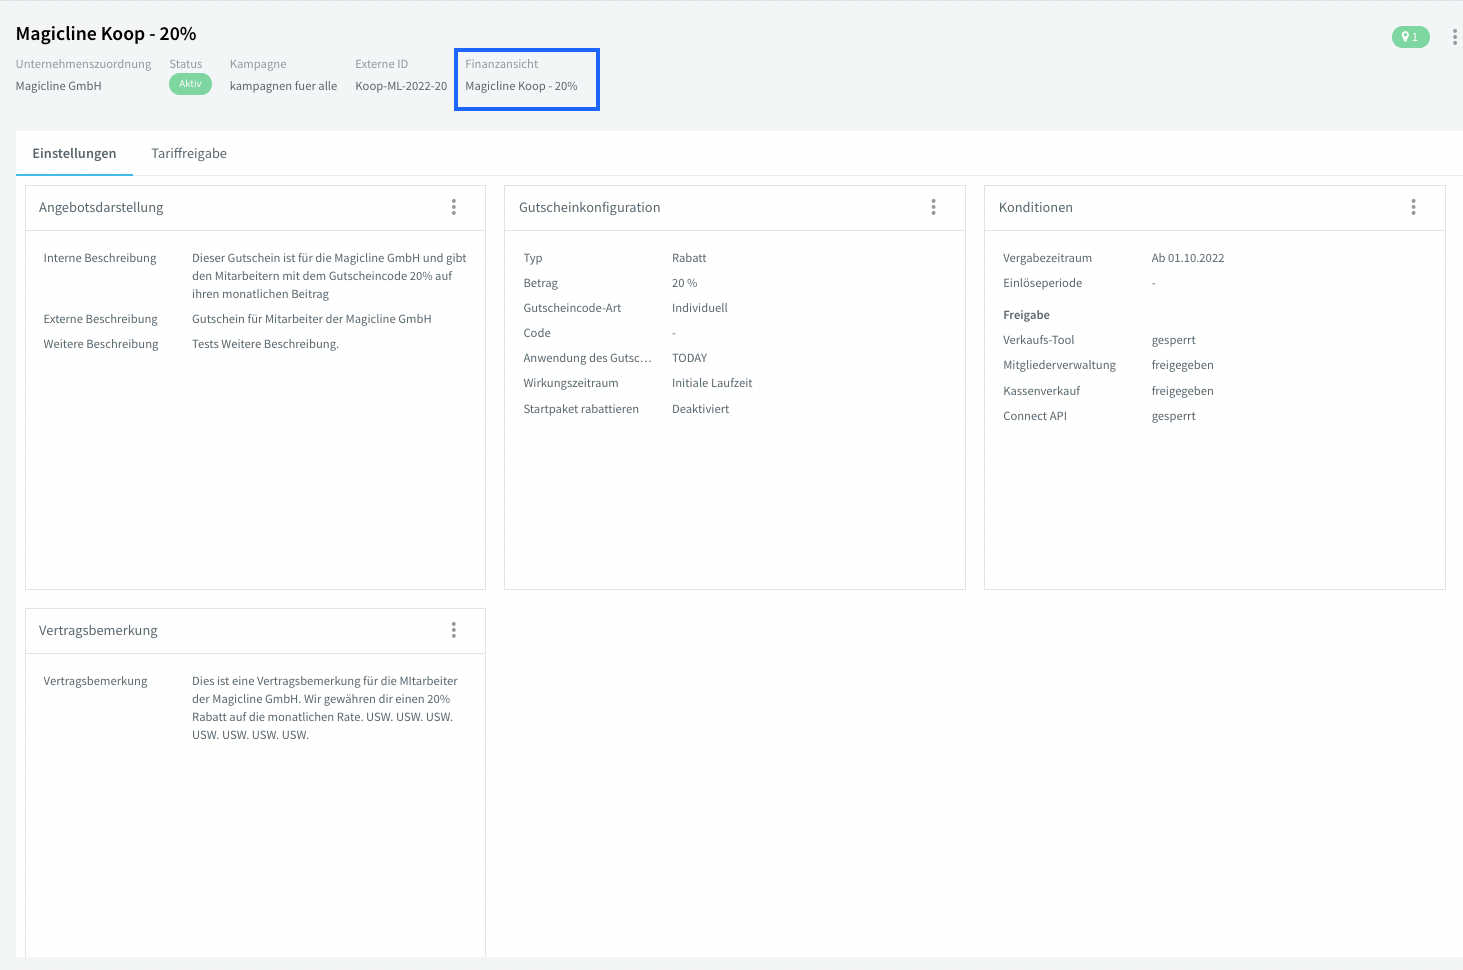Click the Mitgliederverwaltung status freigegeben
1463x970 pixels.
point(1183,365)
